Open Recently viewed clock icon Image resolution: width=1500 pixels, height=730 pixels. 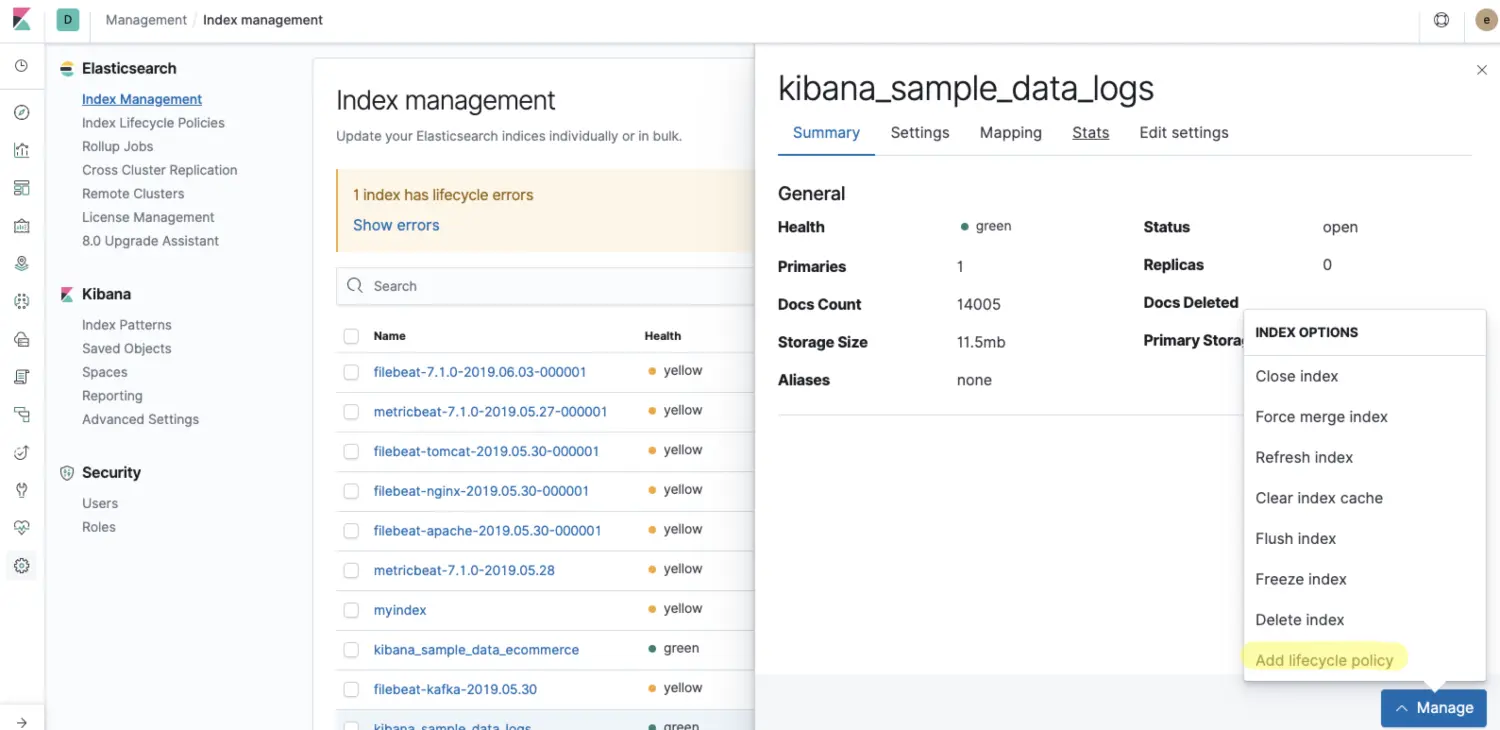(22, 66)
